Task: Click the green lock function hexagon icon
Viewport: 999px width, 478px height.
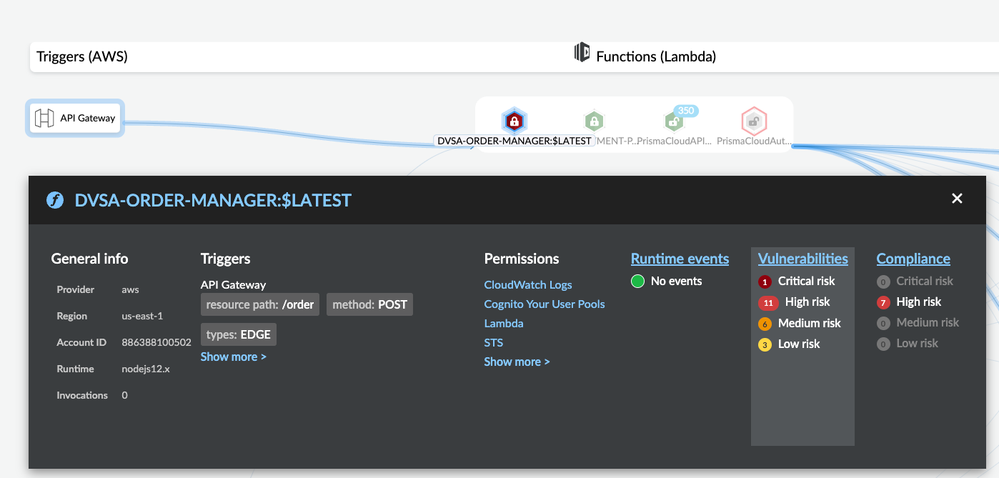Action: point(594,122)
